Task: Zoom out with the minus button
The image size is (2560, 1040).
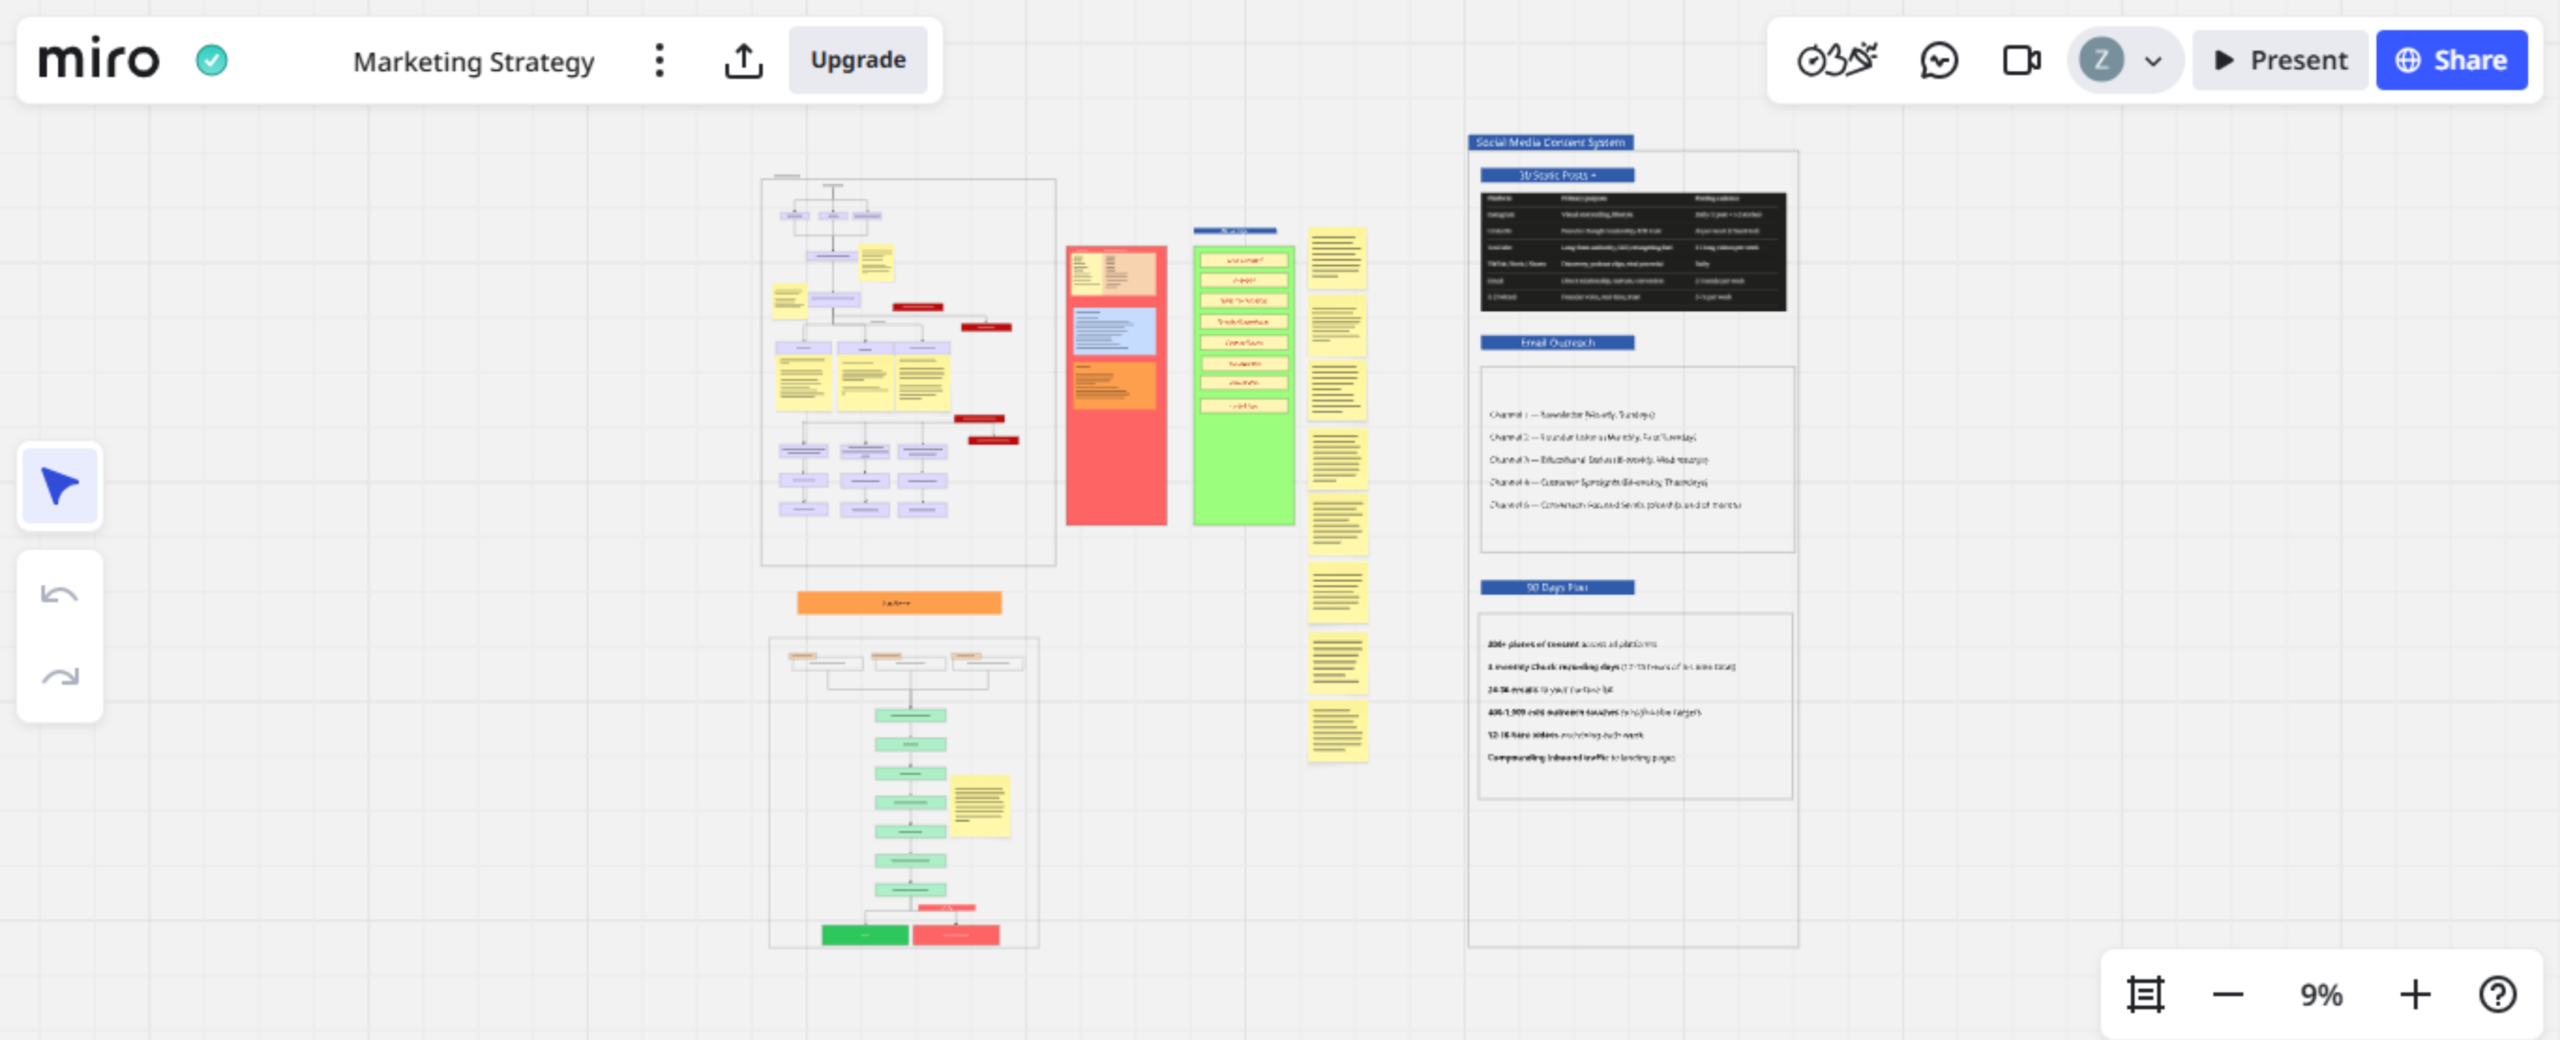Action: (x=2228, y=994)
